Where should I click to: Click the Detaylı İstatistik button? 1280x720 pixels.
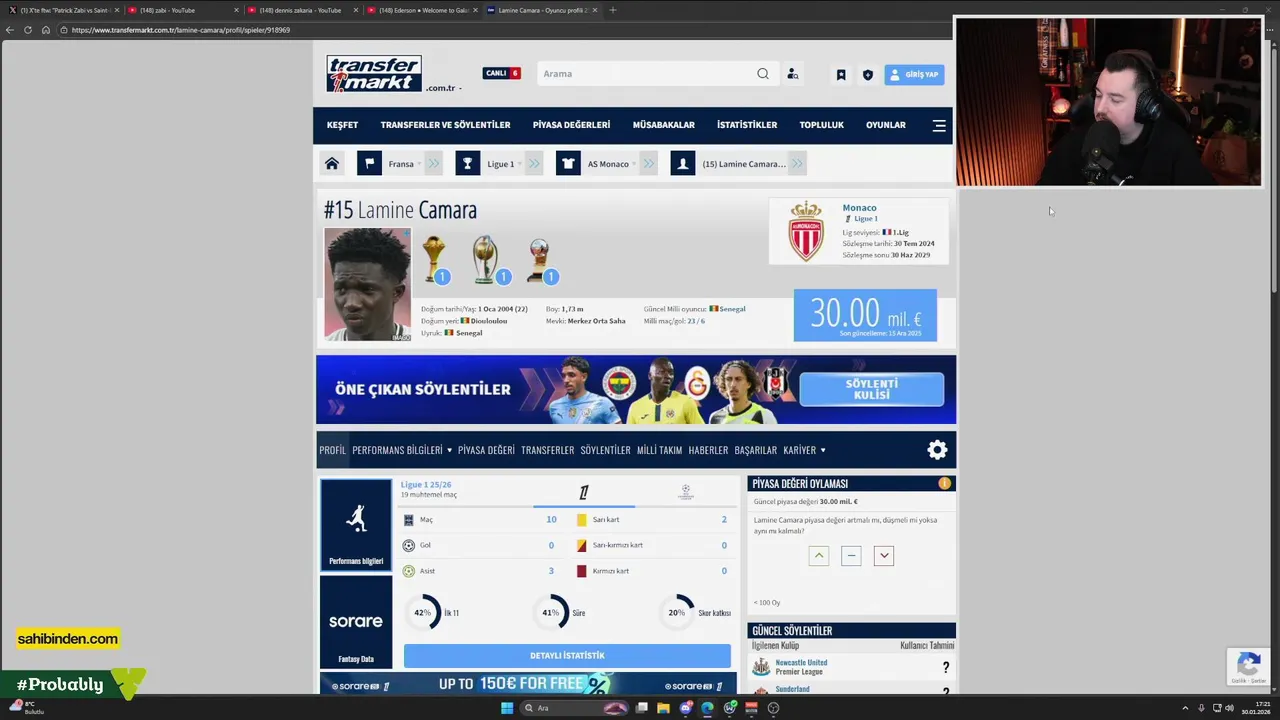click(567, 656)
